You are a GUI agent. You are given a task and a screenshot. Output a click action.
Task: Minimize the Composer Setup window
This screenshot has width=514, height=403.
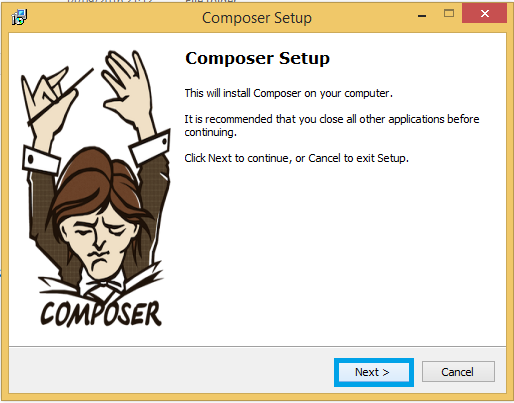[x=422, y=15]
